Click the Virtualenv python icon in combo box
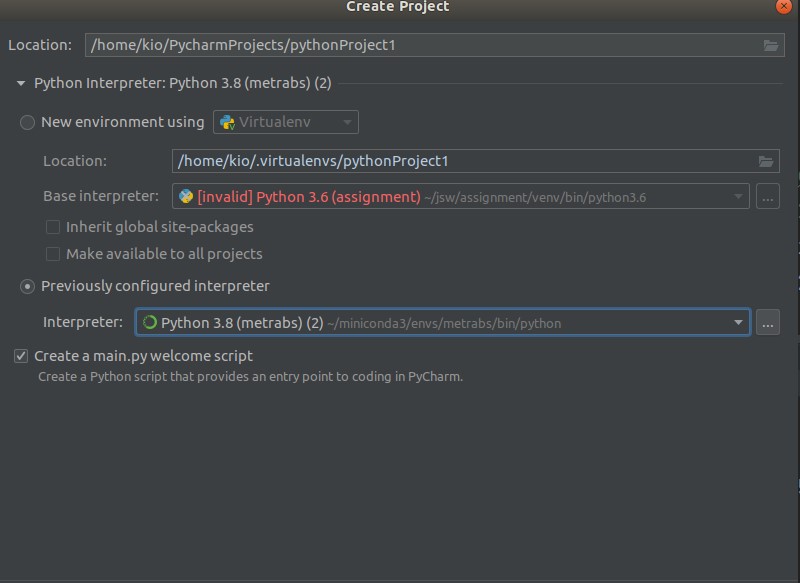This screenshot has height=583, width=800. tap(227, 122)
